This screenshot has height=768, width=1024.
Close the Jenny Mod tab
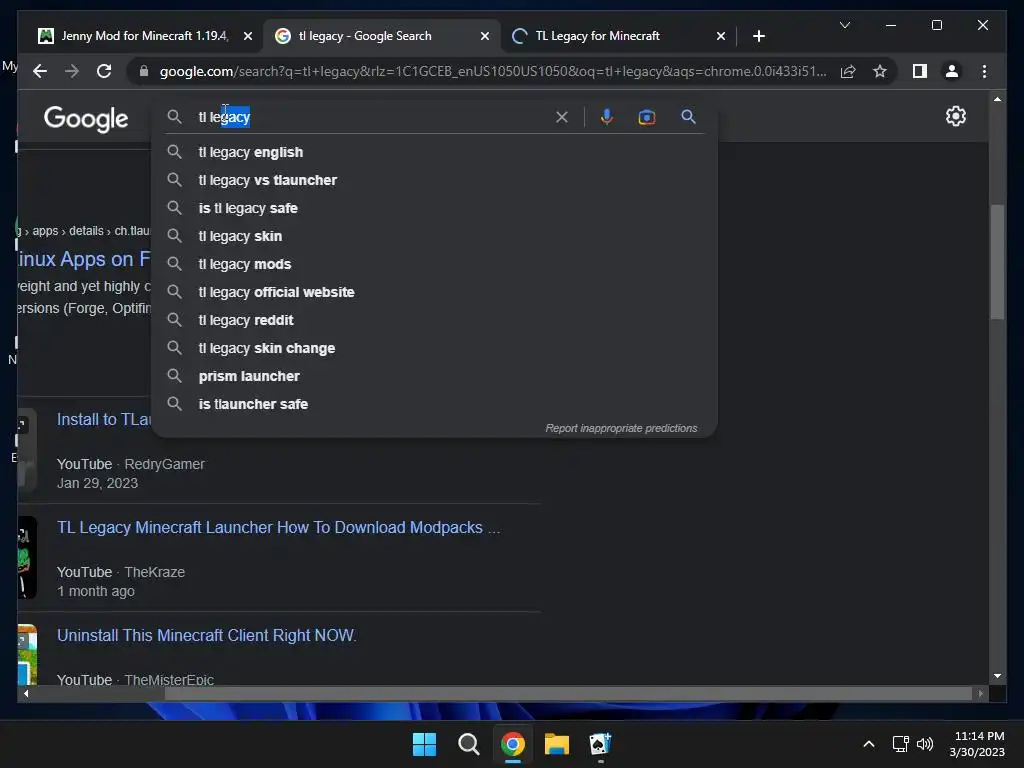tap(248, 37)
